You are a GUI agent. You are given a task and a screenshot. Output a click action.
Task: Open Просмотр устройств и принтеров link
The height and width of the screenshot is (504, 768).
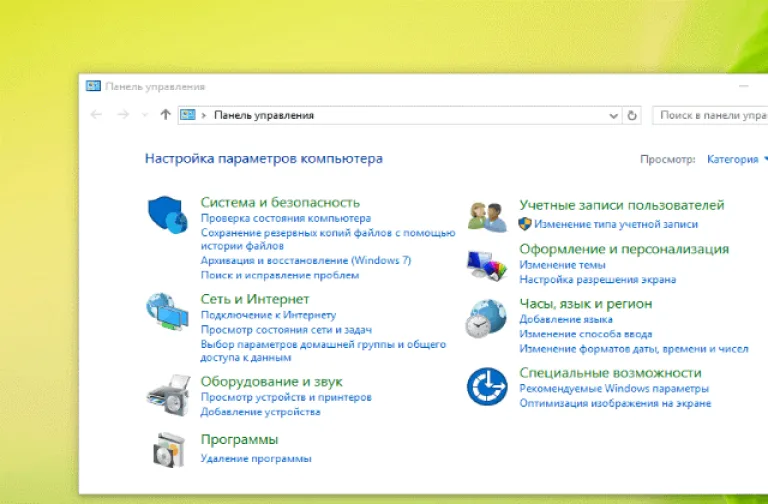tap(286, 397)
